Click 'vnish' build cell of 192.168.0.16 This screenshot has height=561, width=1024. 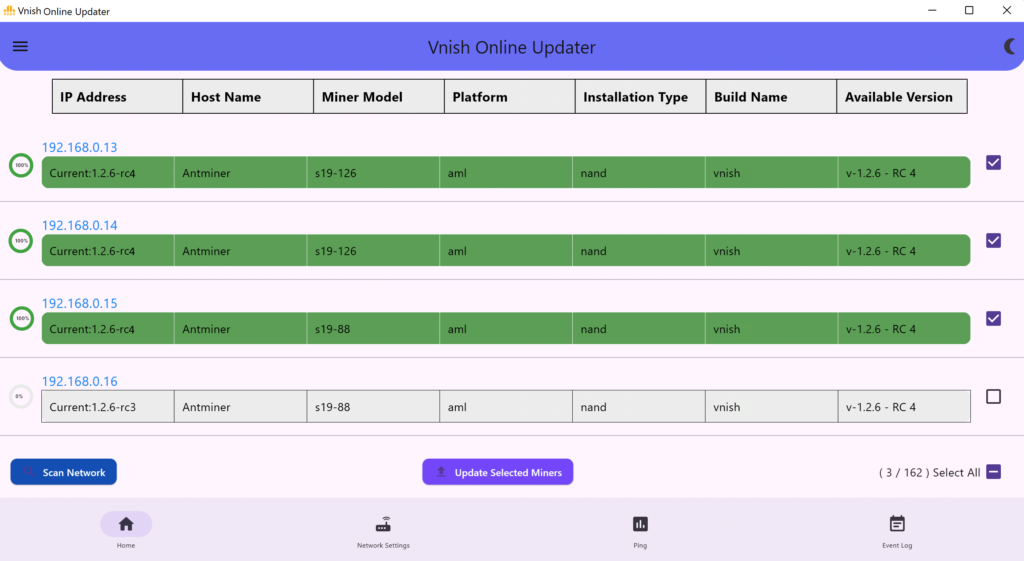point(771,407)
